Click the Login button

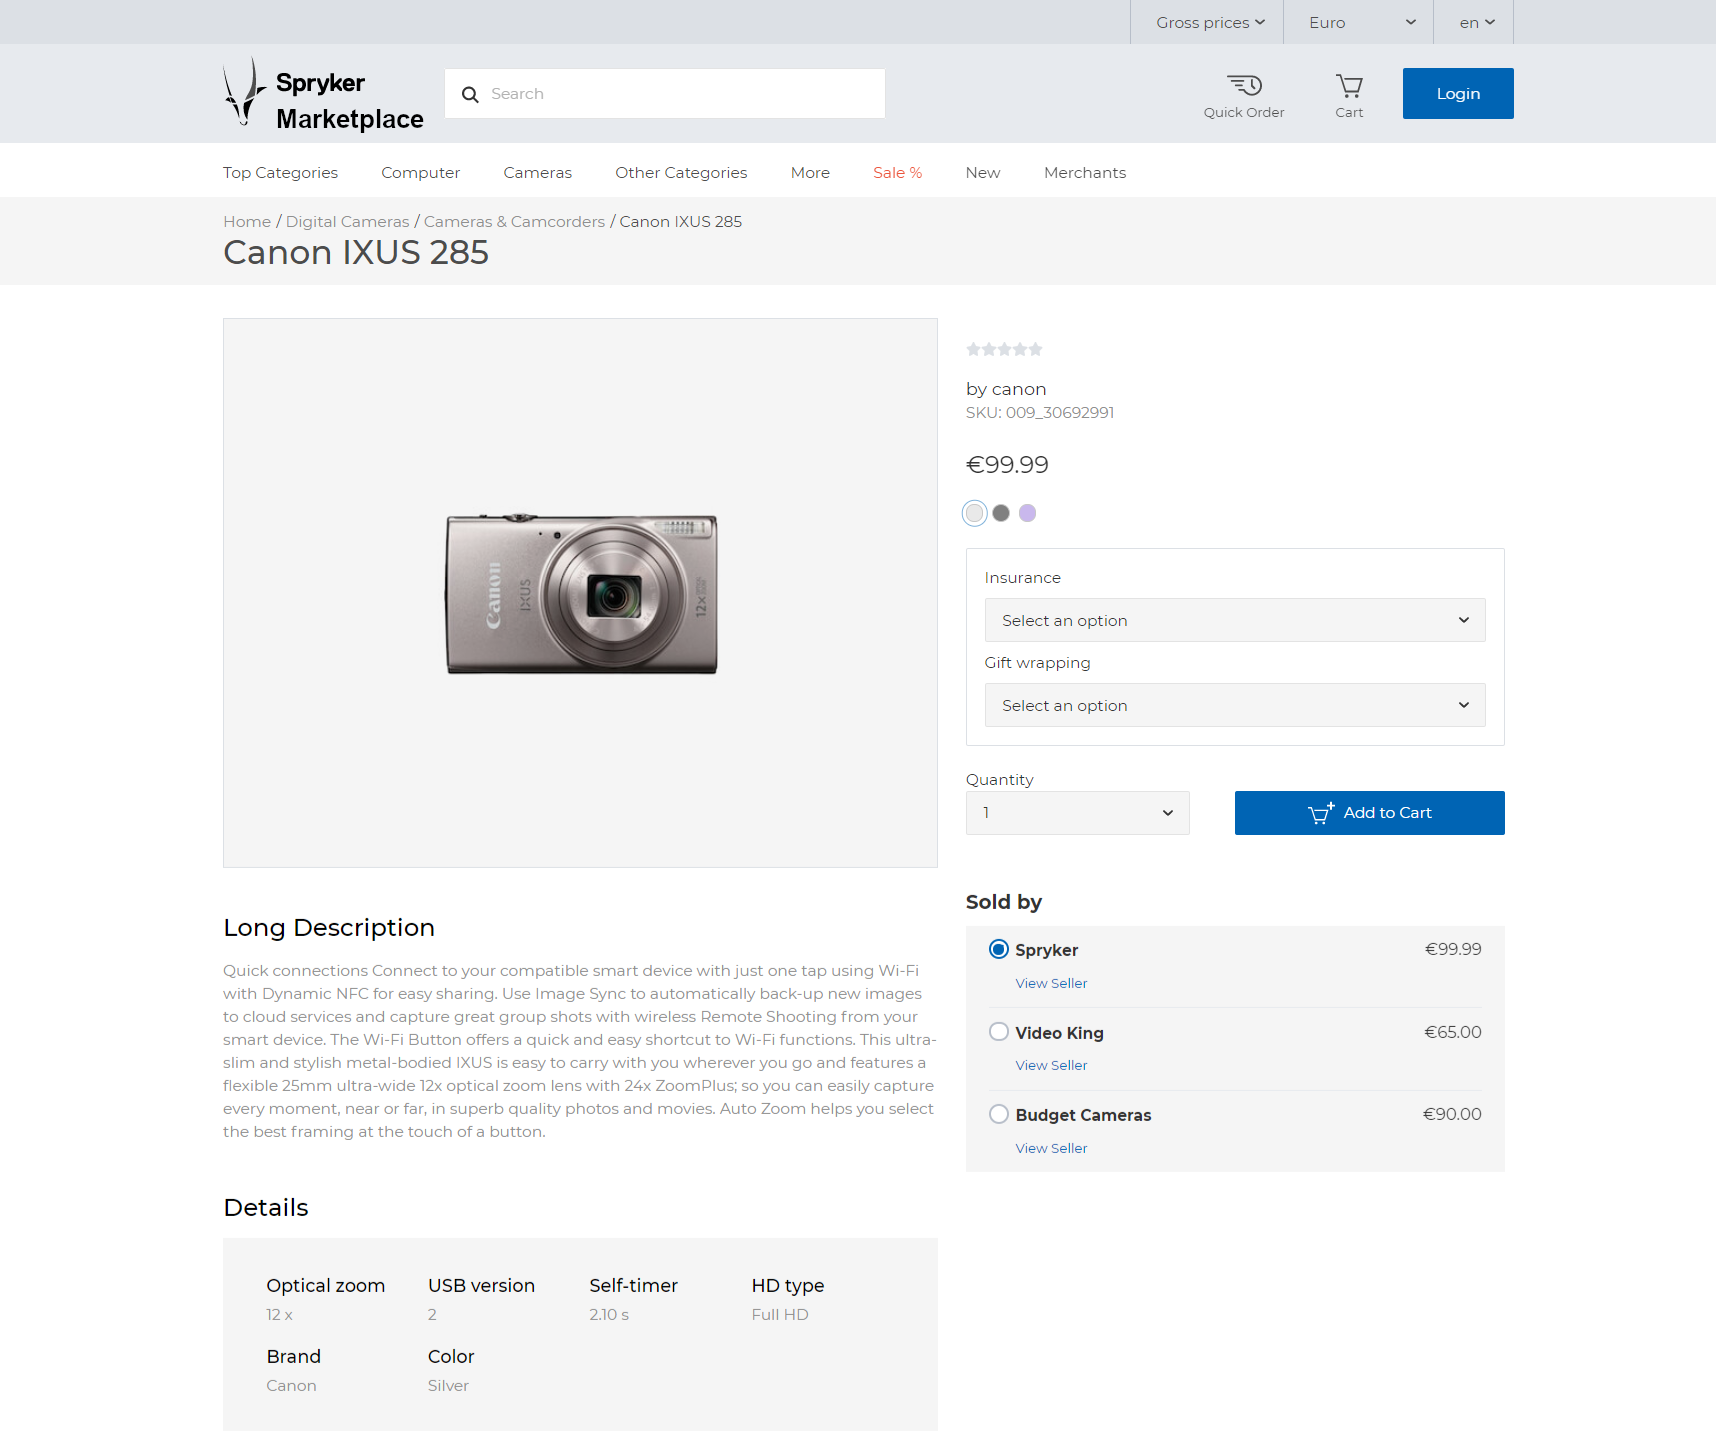[1458, 93]
